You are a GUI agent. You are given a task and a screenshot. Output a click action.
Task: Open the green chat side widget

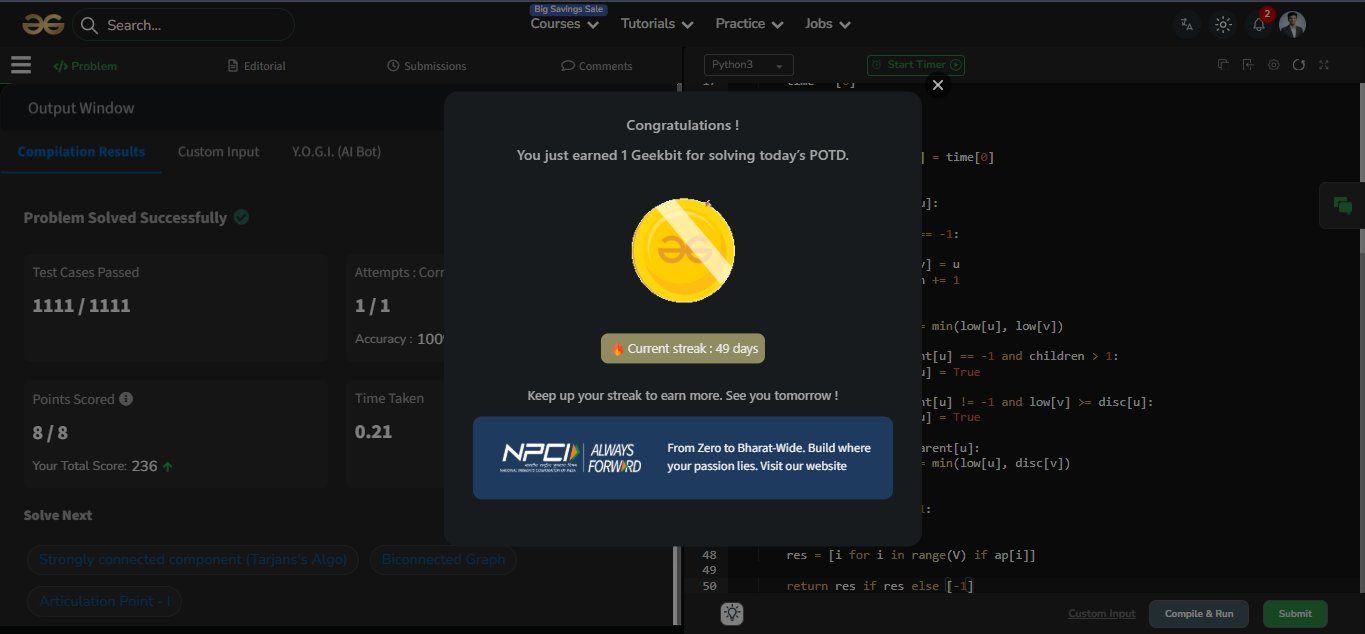click(1342, 206)
